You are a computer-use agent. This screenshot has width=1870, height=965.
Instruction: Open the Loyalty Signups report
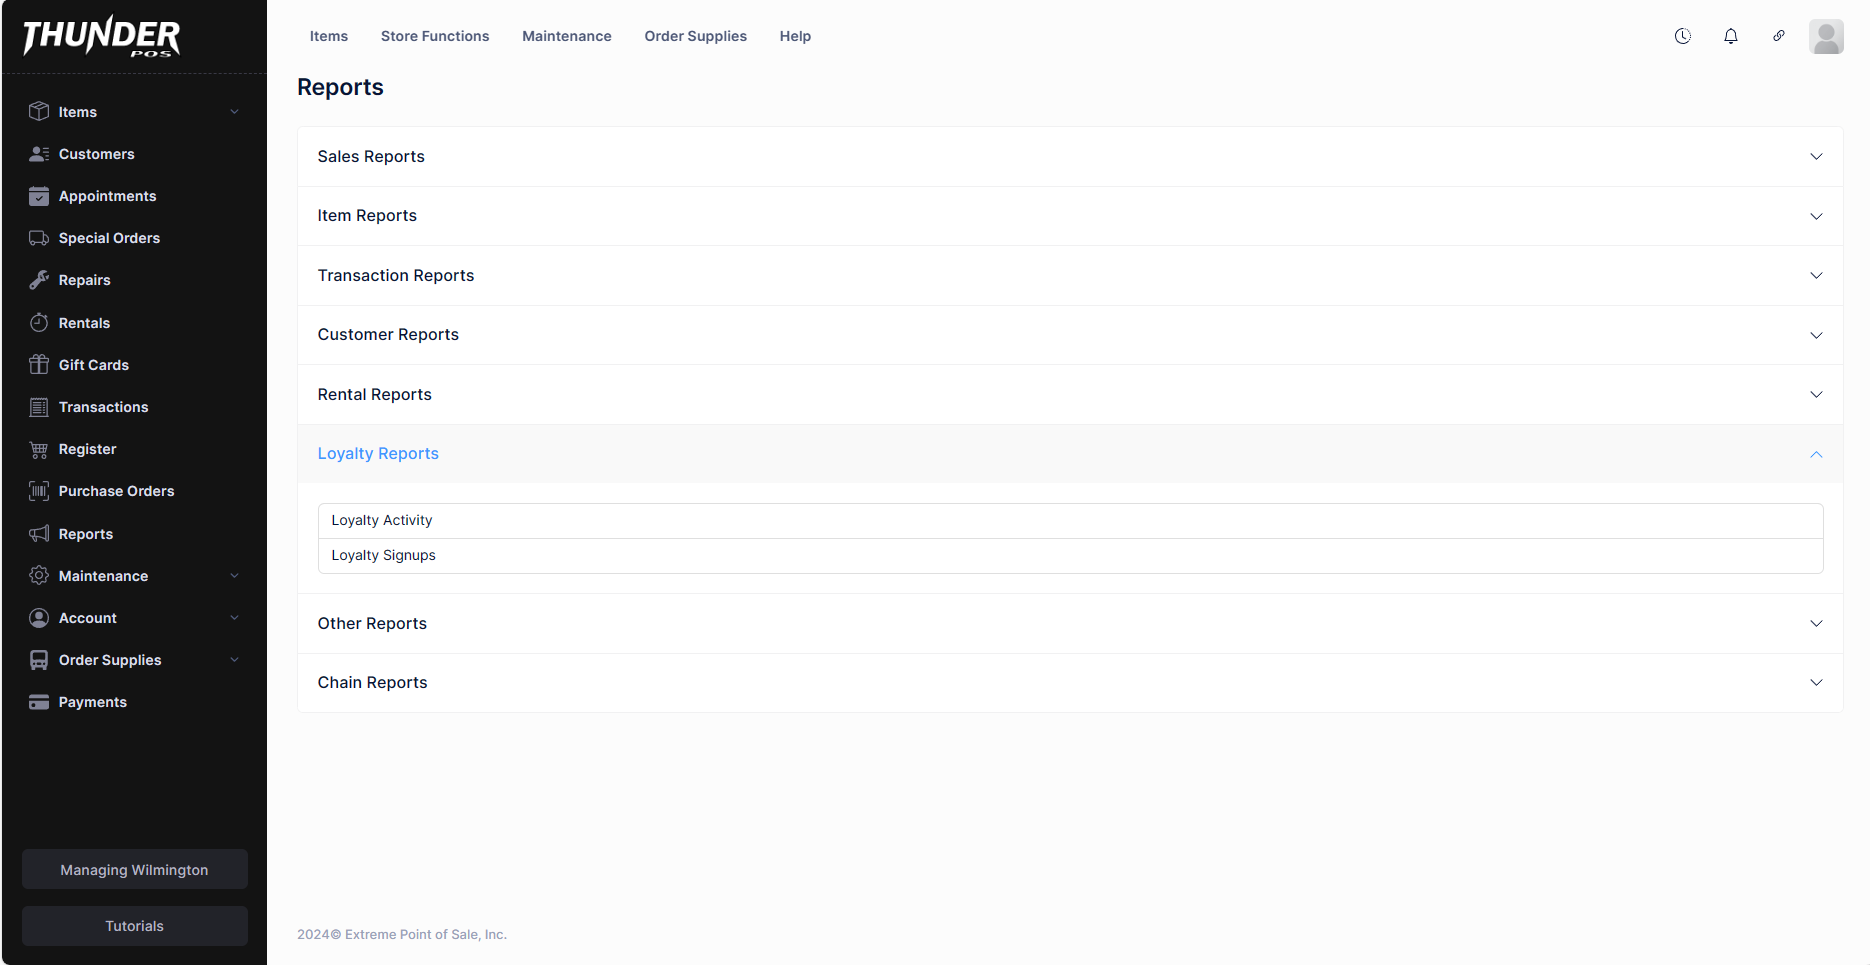point(384,556)
